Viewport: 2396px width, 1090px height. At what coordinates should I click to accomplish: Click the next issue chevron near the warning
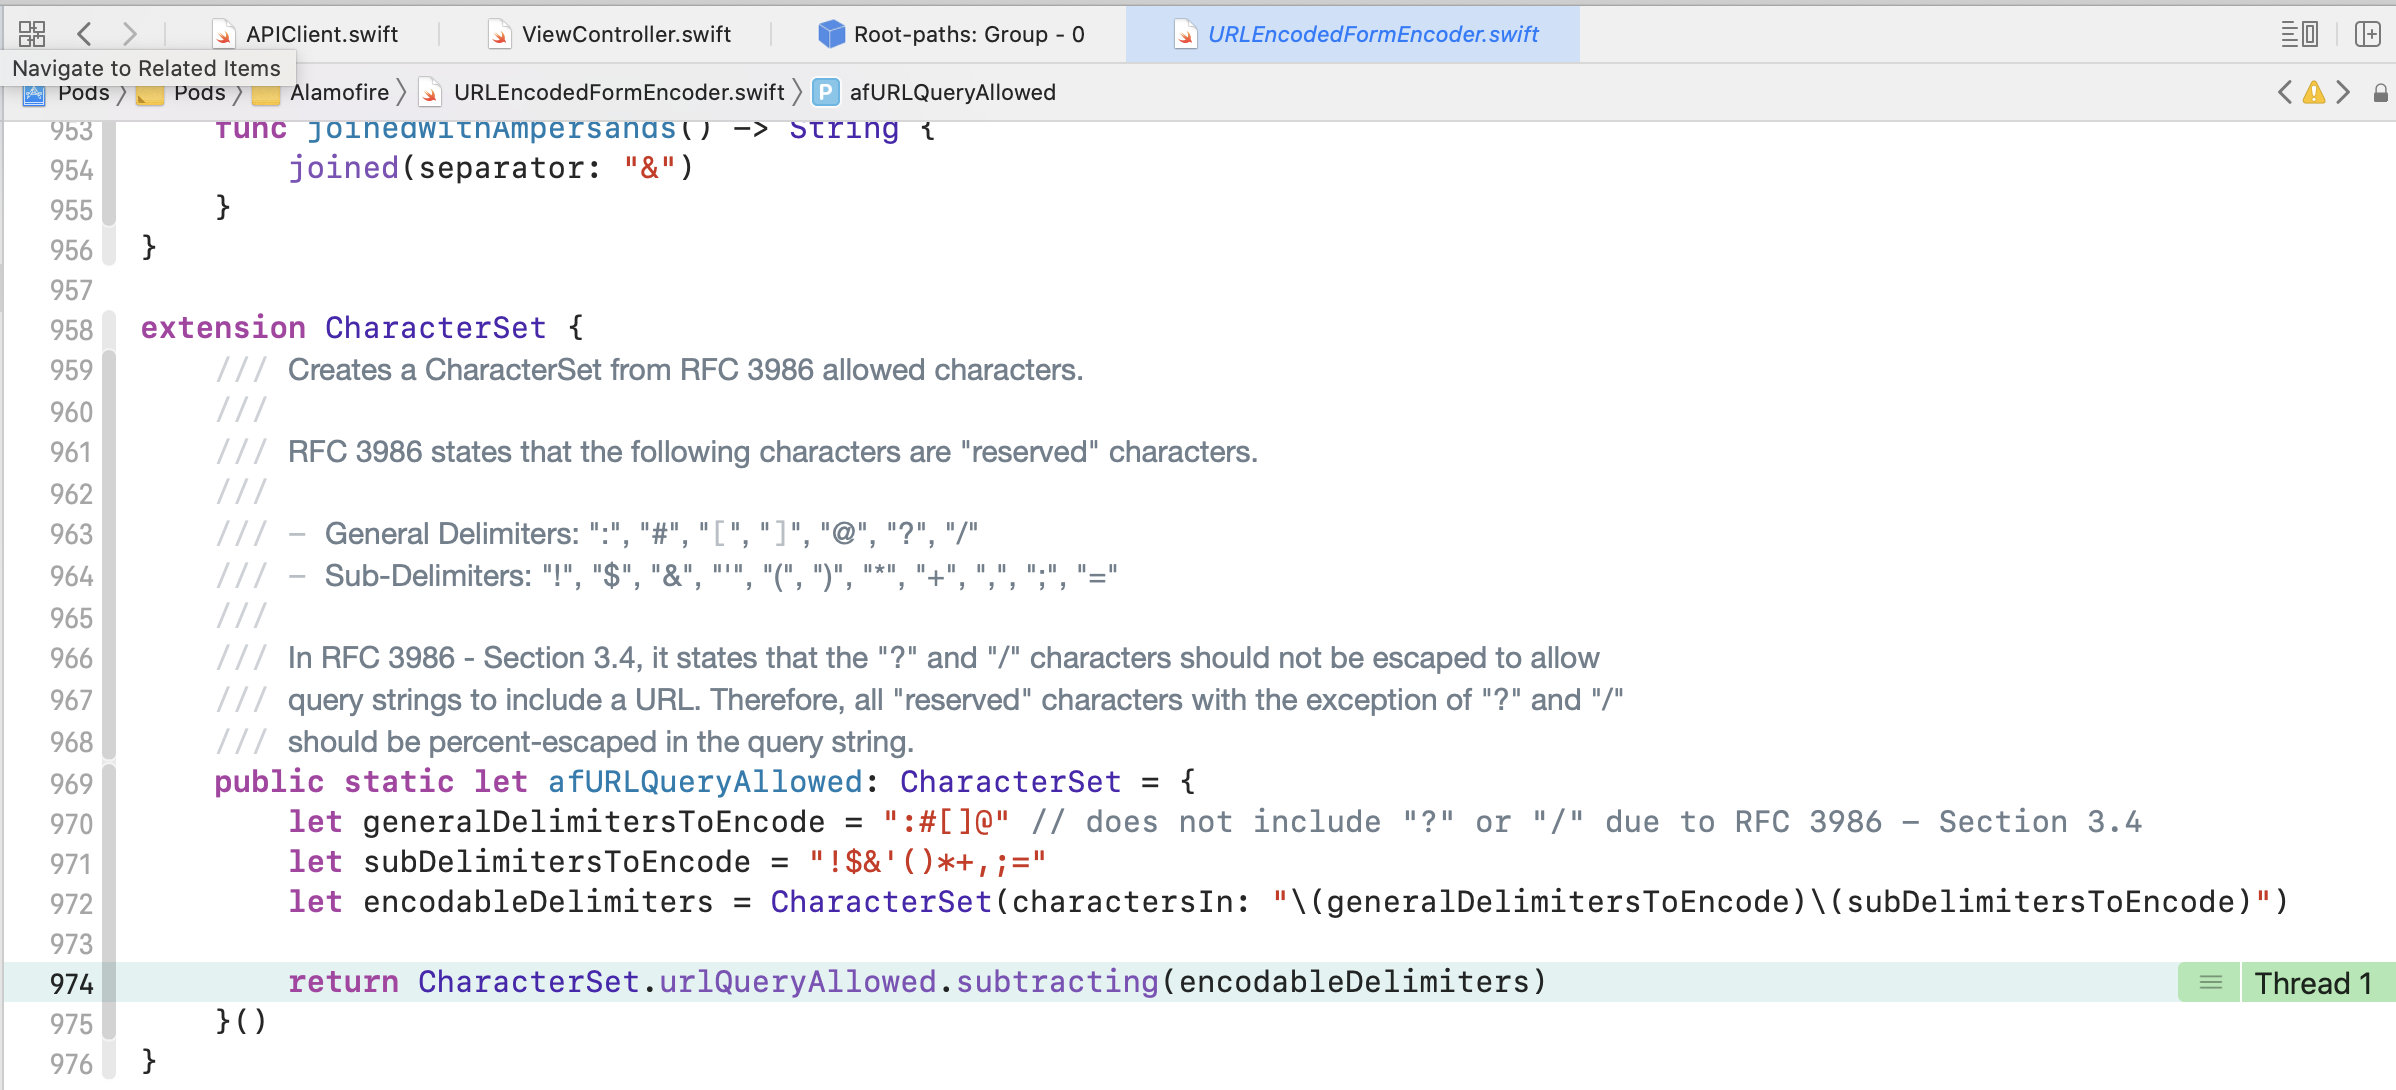coord(2344,92)
